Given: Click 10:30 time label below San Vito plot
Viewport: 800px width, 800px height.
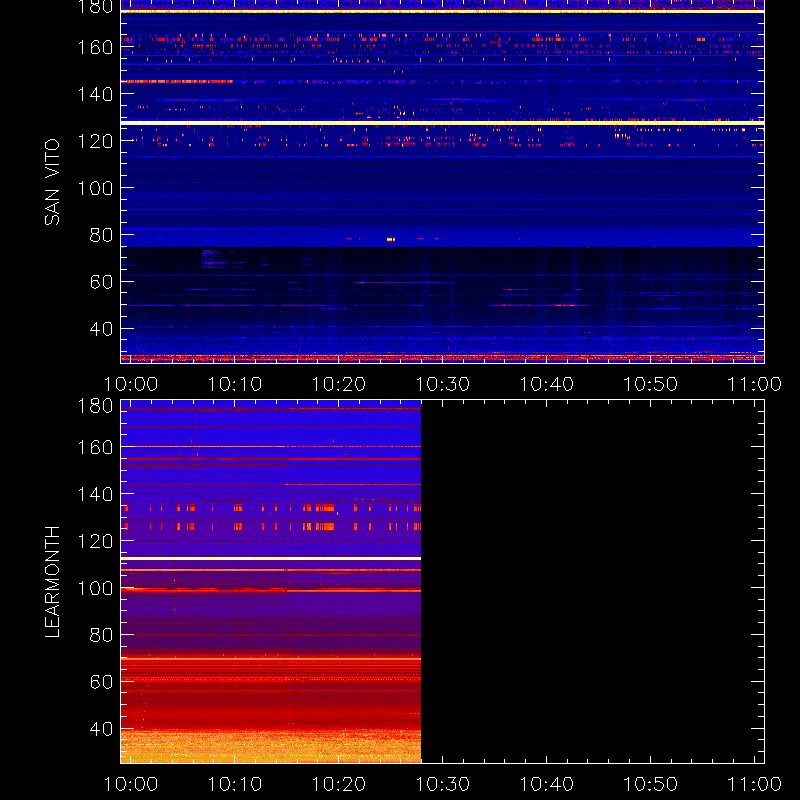Looking at the screenshot, I should (x=442, y=384).
